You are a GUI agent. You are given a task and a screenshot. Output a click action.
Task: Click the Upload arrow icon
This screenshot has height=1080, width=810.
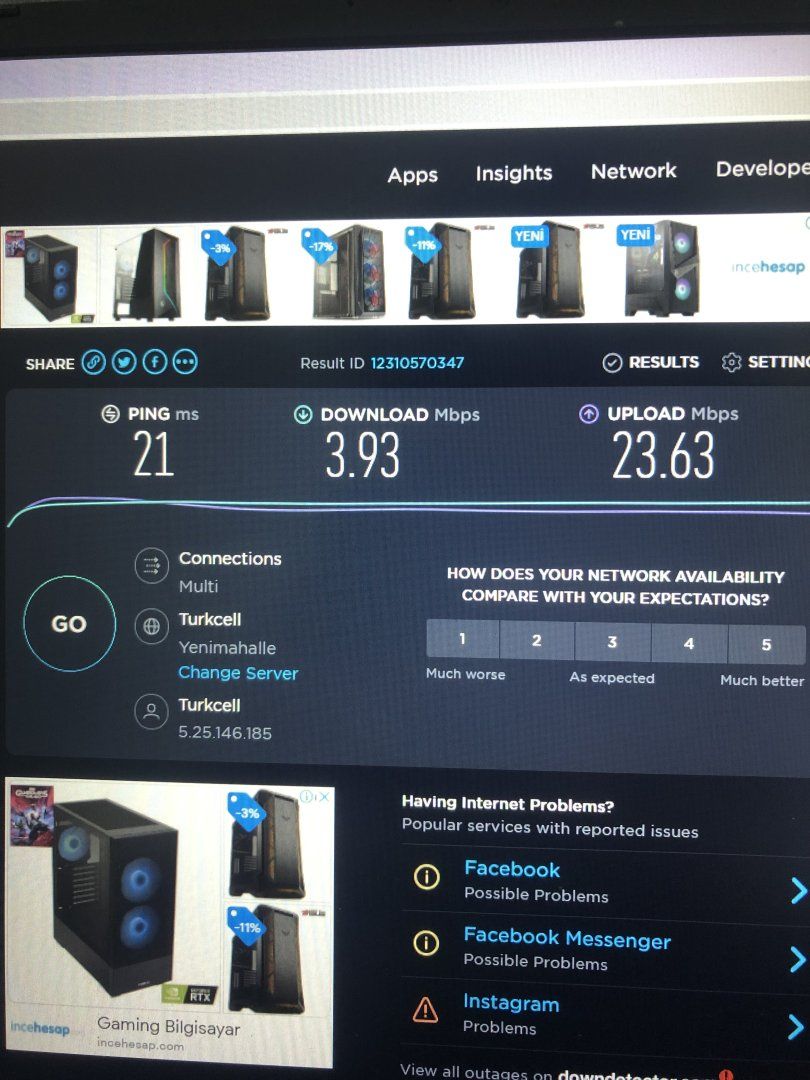pos(589,414)
